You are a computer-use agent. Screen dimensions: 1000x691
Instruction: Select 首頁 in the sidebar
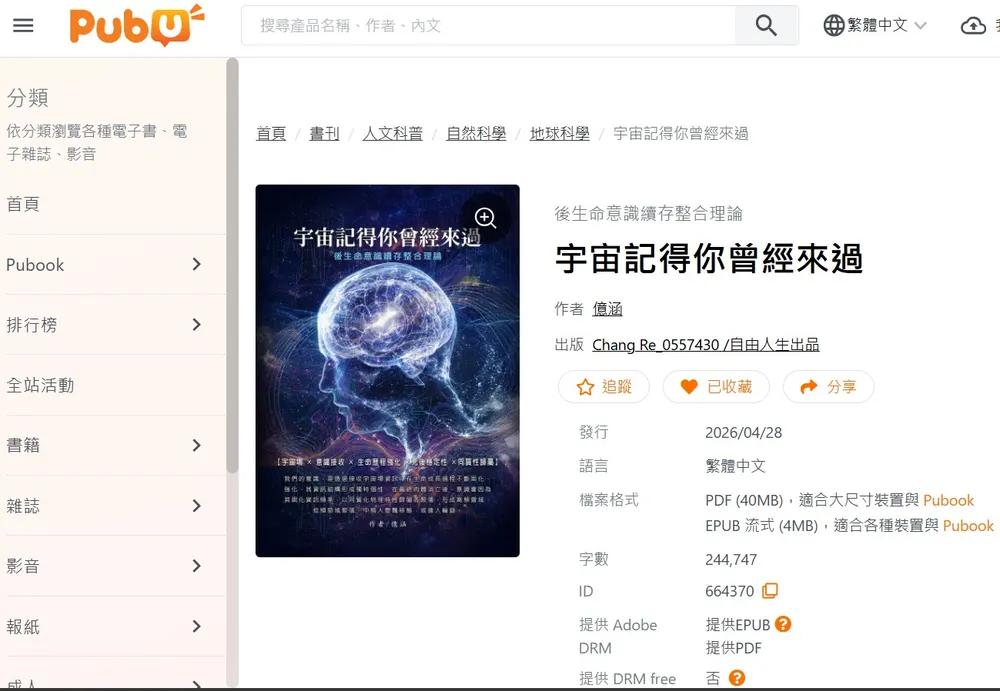(104, 204)
